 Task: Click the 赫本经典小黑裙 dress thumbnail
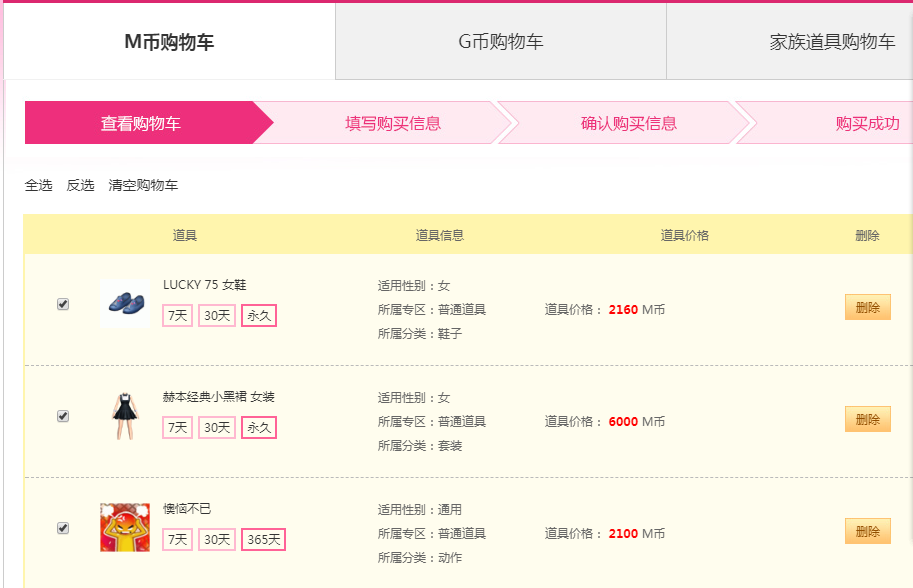pos(125,416)
